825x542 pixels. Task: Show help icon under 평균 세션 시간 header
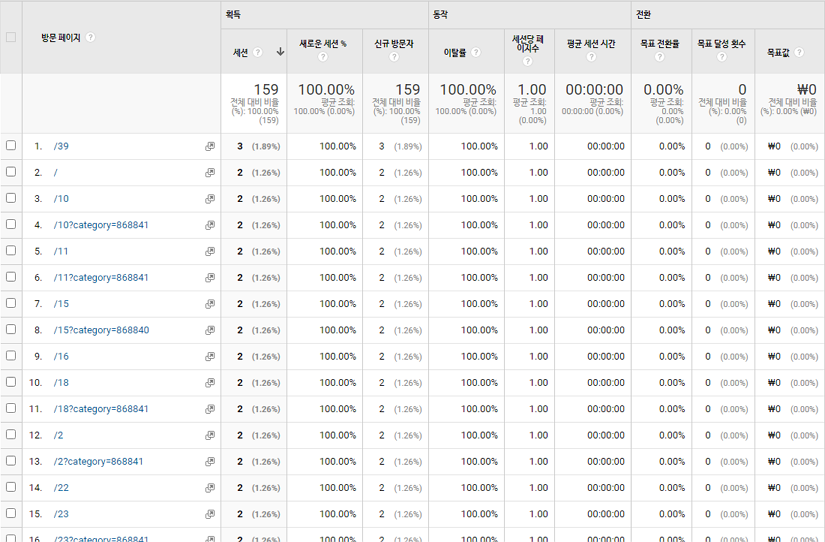[591, 56]
